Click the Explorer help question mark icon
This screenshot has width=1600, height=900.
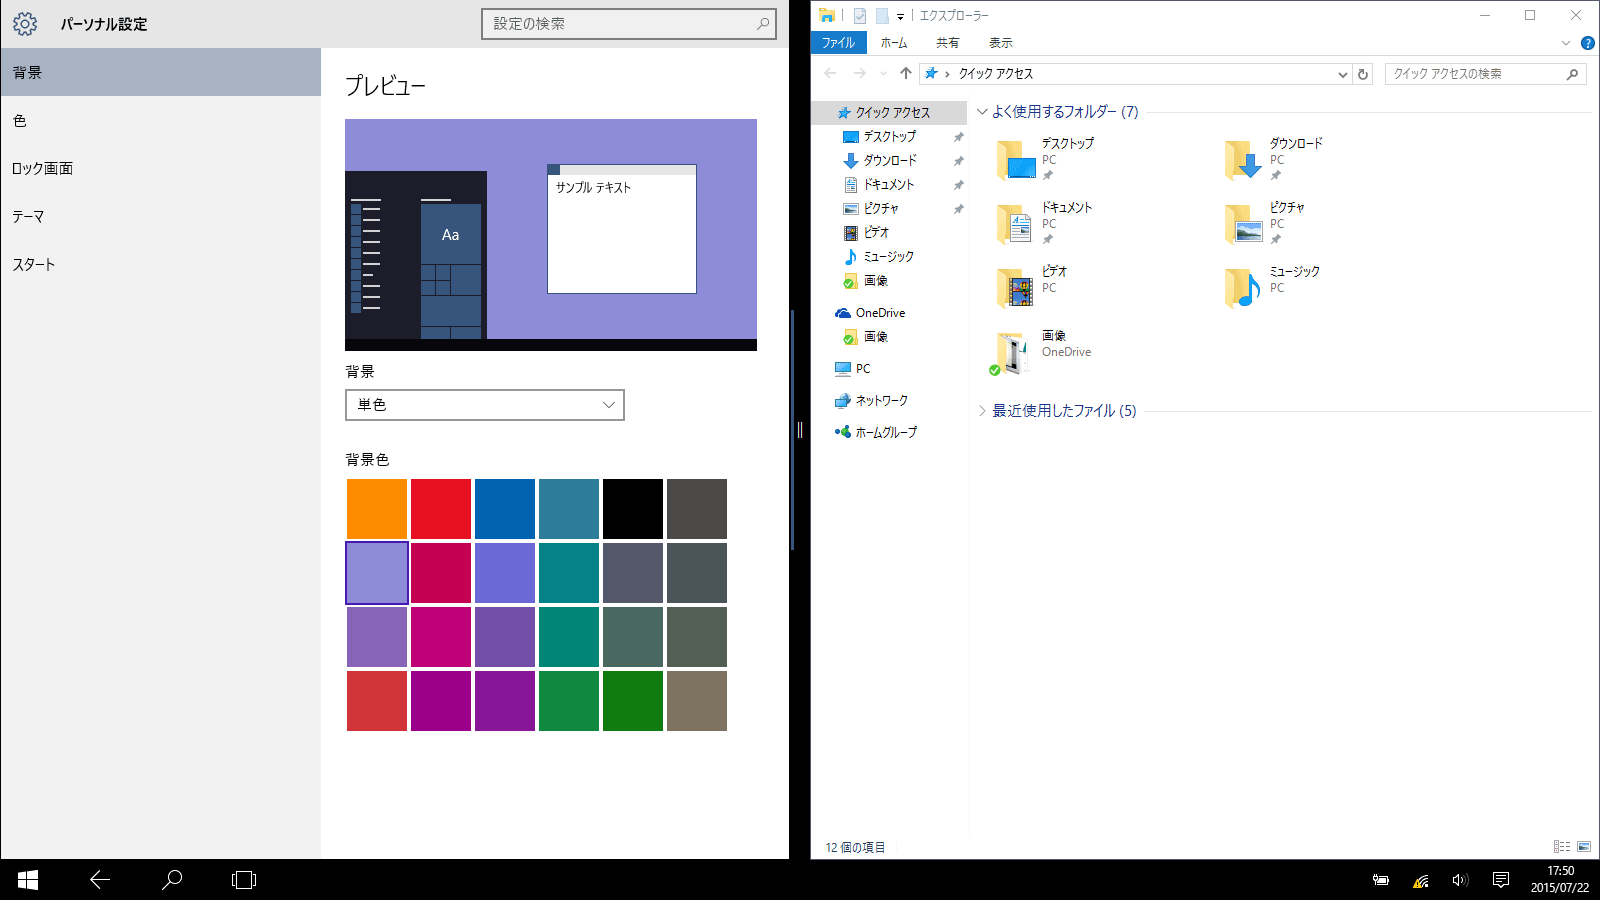click(1587, 43)
